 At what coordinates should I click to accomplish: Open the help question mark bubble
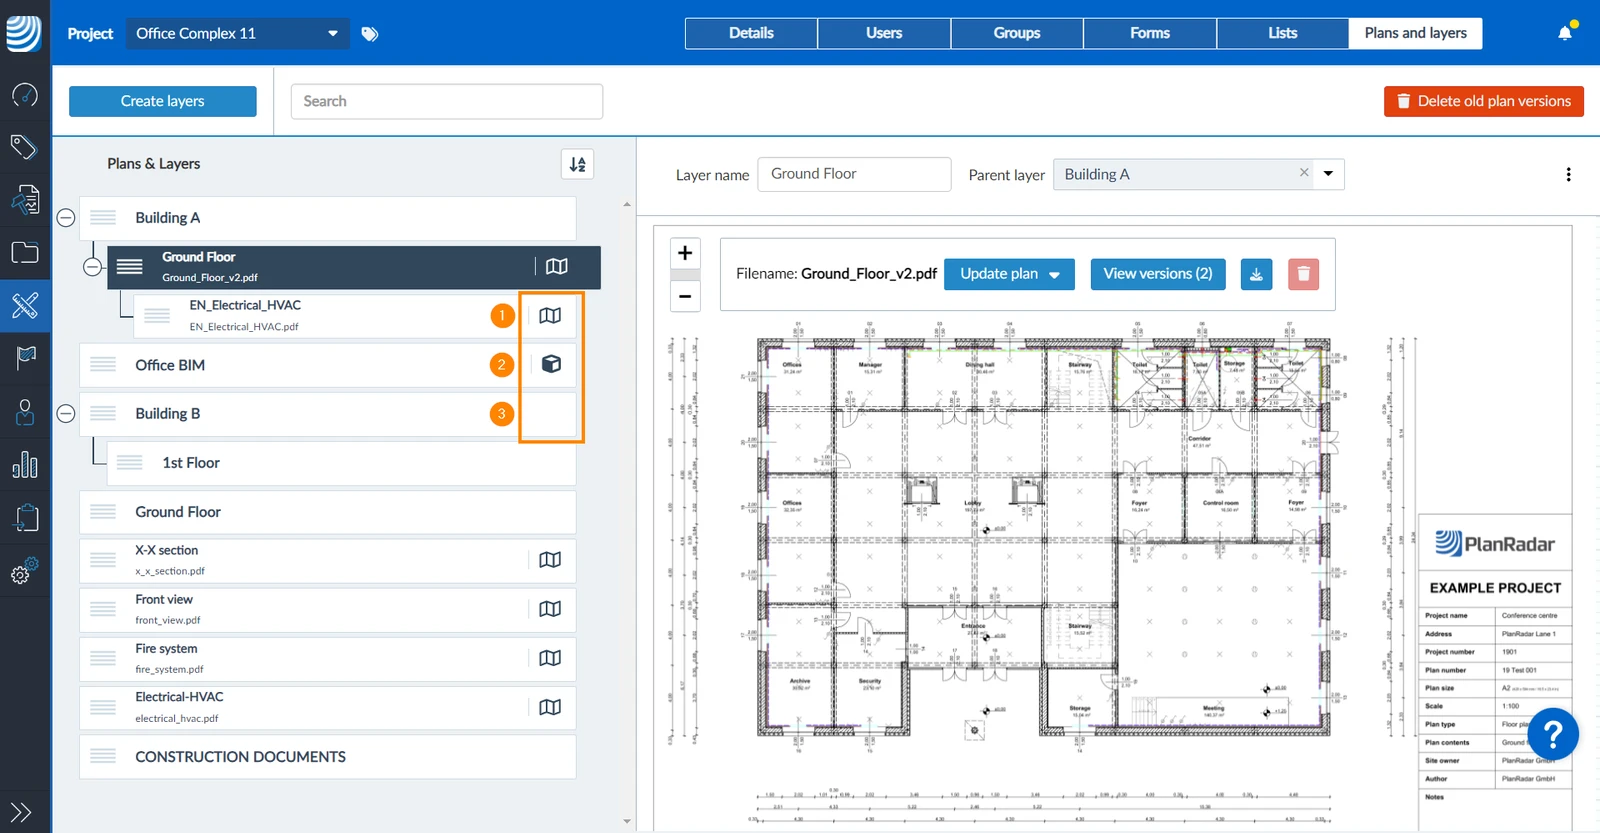point(1552,735)
